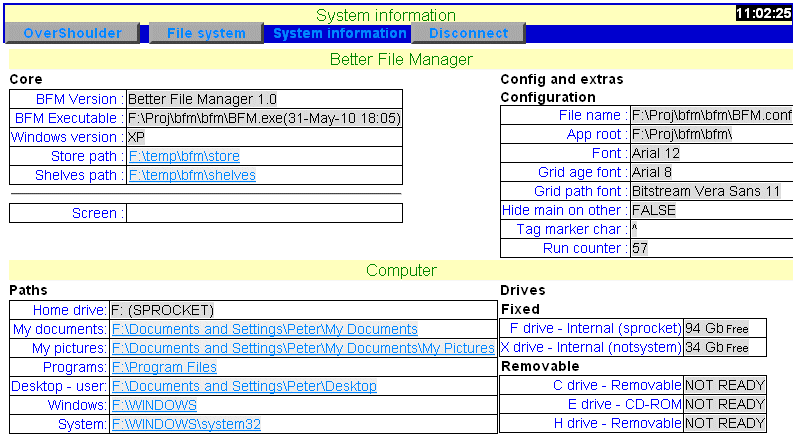Open the F:\WINDOWS\system32 link
Screen dimensions: 793x436
point(186,424)
